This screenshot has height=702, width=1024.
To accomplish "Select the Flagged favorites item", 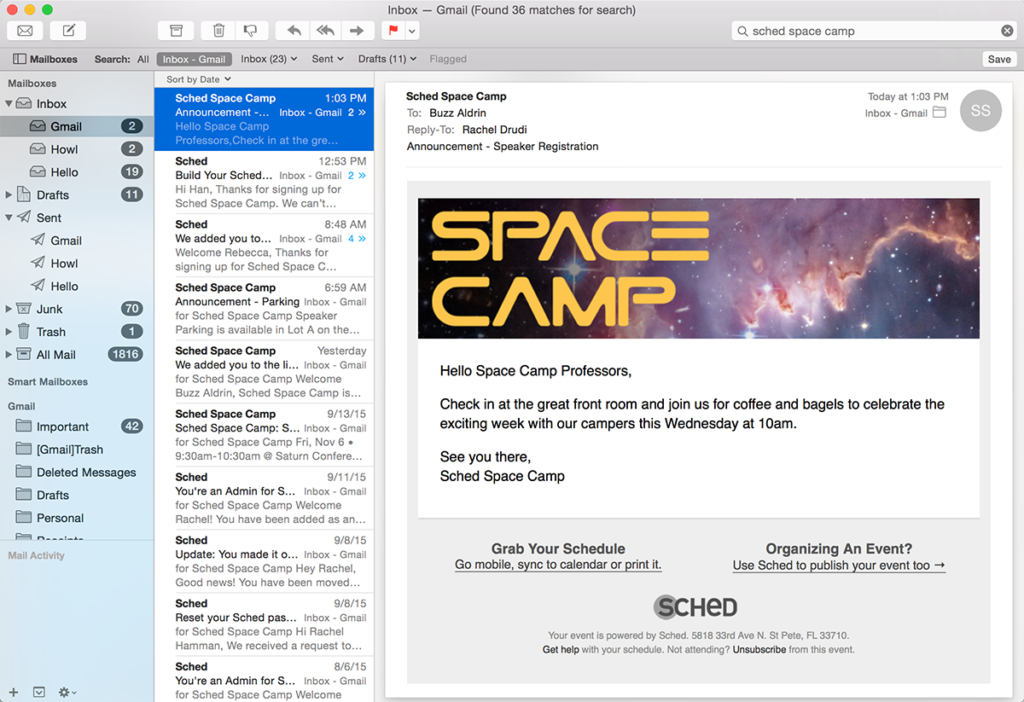I will pyautogui.click(x=448, y=59).
